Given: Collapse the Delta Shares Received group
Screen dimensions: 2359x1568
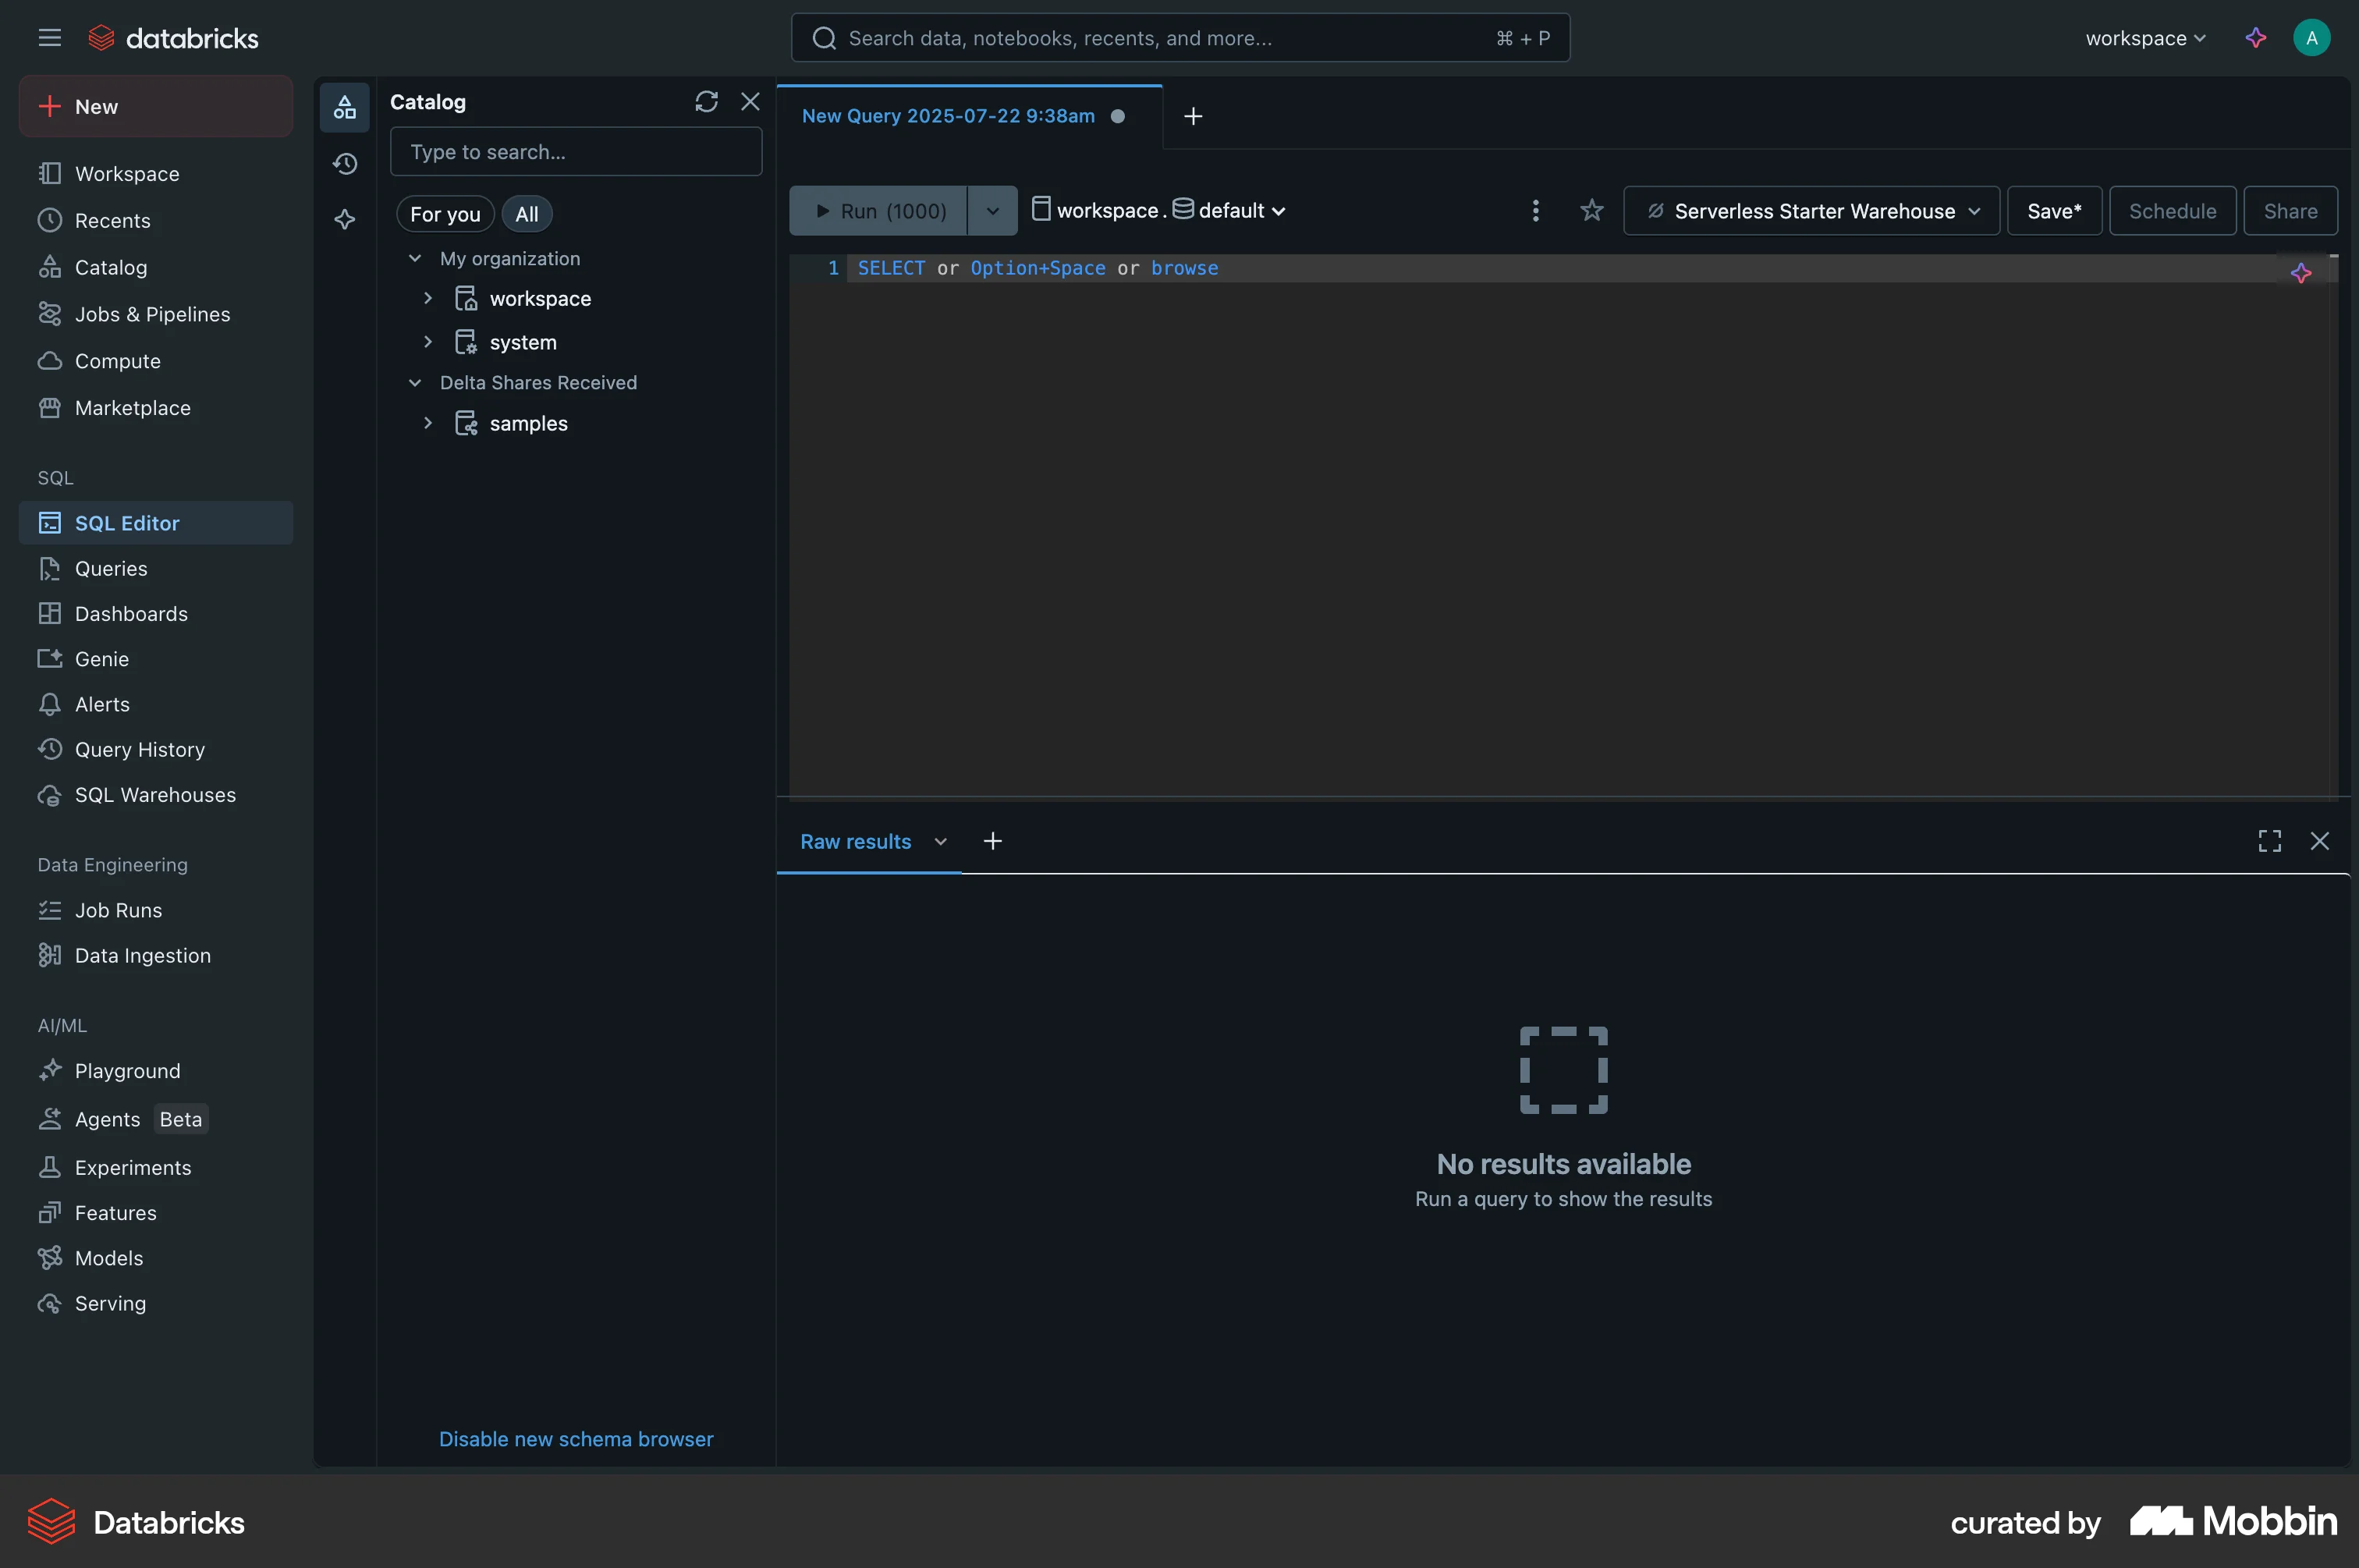Looking at the screenshot, I should [415, 382].
